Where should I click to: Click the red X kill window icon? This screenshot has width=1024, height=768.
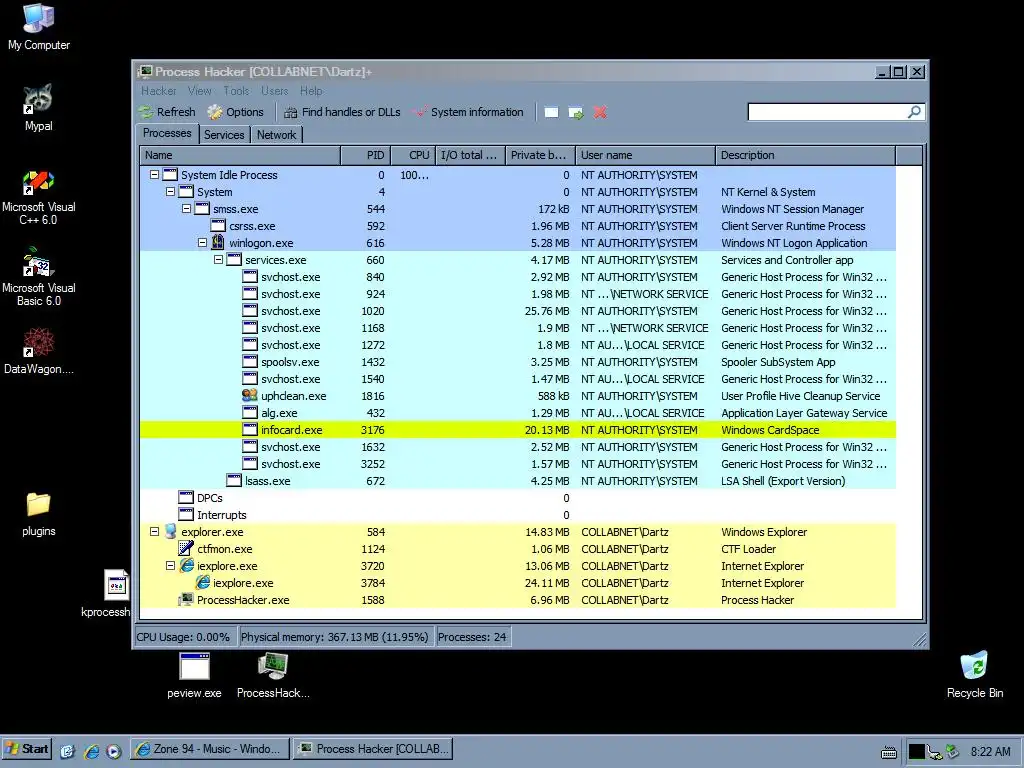point(600,112)
